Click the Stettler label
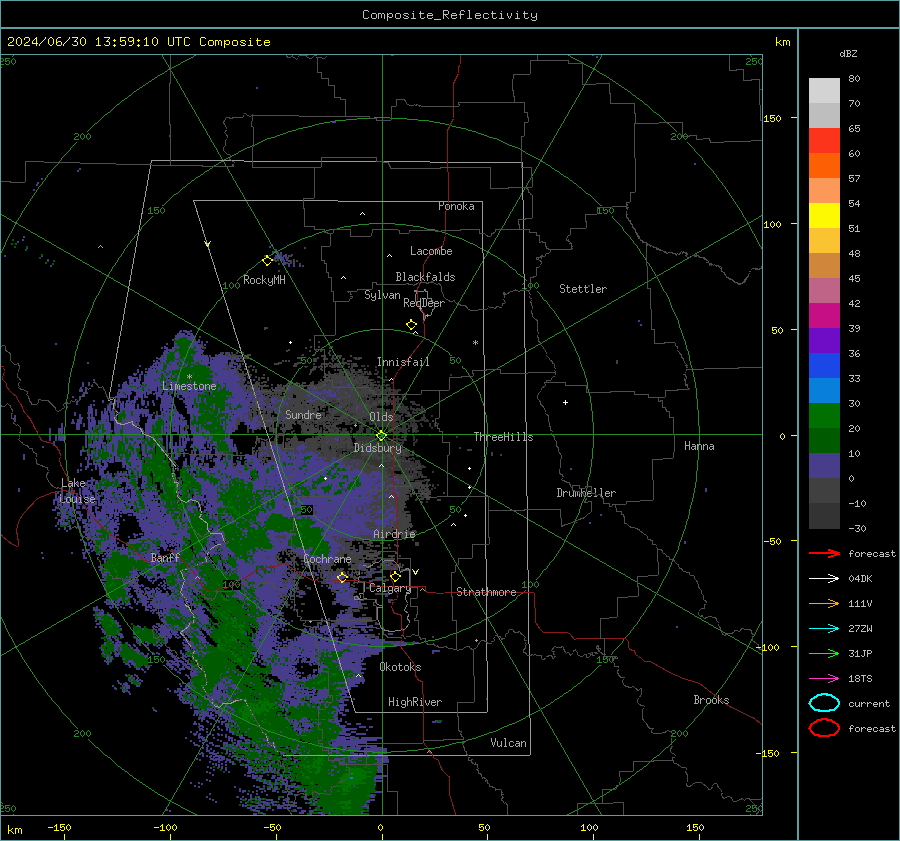Screen dimensions: 900x841 583,289
